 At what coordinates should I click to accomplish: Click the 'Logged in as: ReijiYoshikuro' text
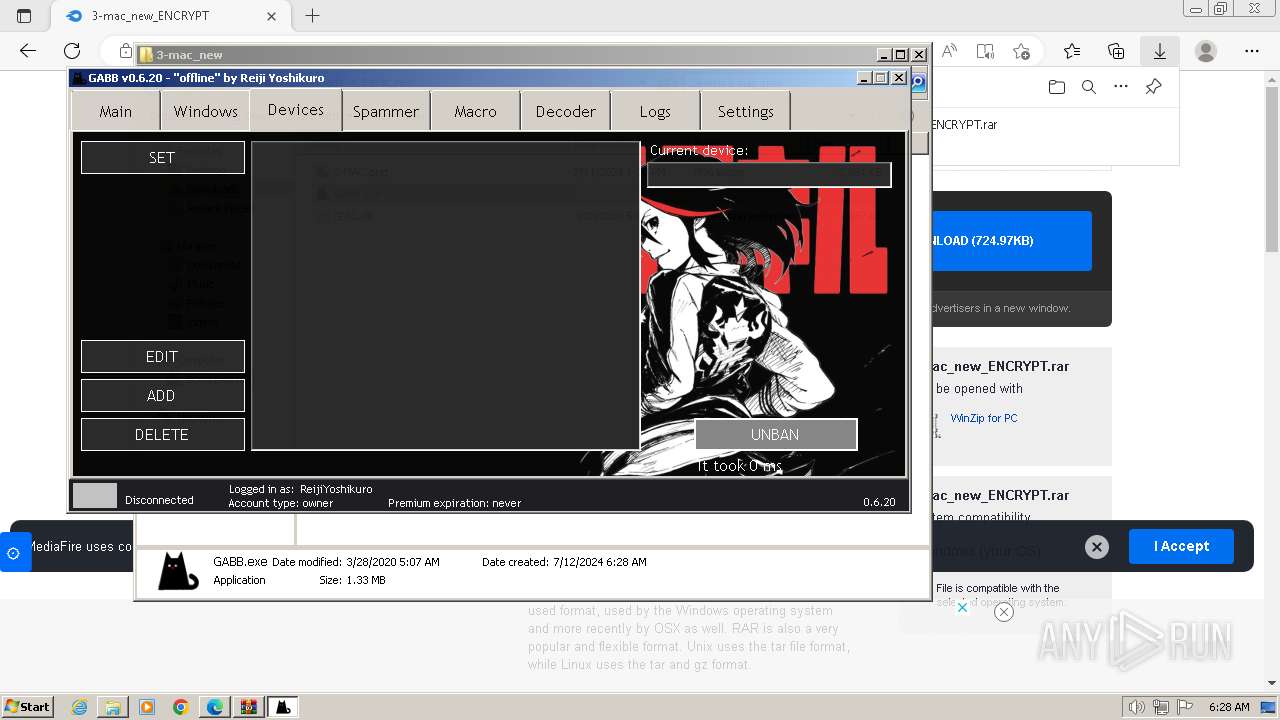point(300,489)
